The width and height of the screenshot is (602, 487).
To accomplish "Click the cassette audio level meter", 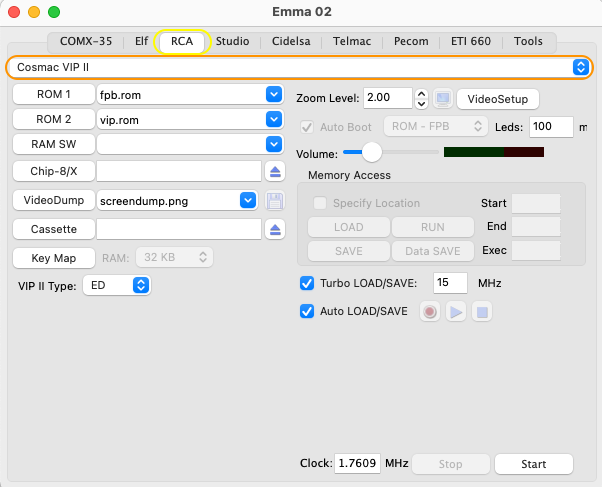I will point(494,152).
